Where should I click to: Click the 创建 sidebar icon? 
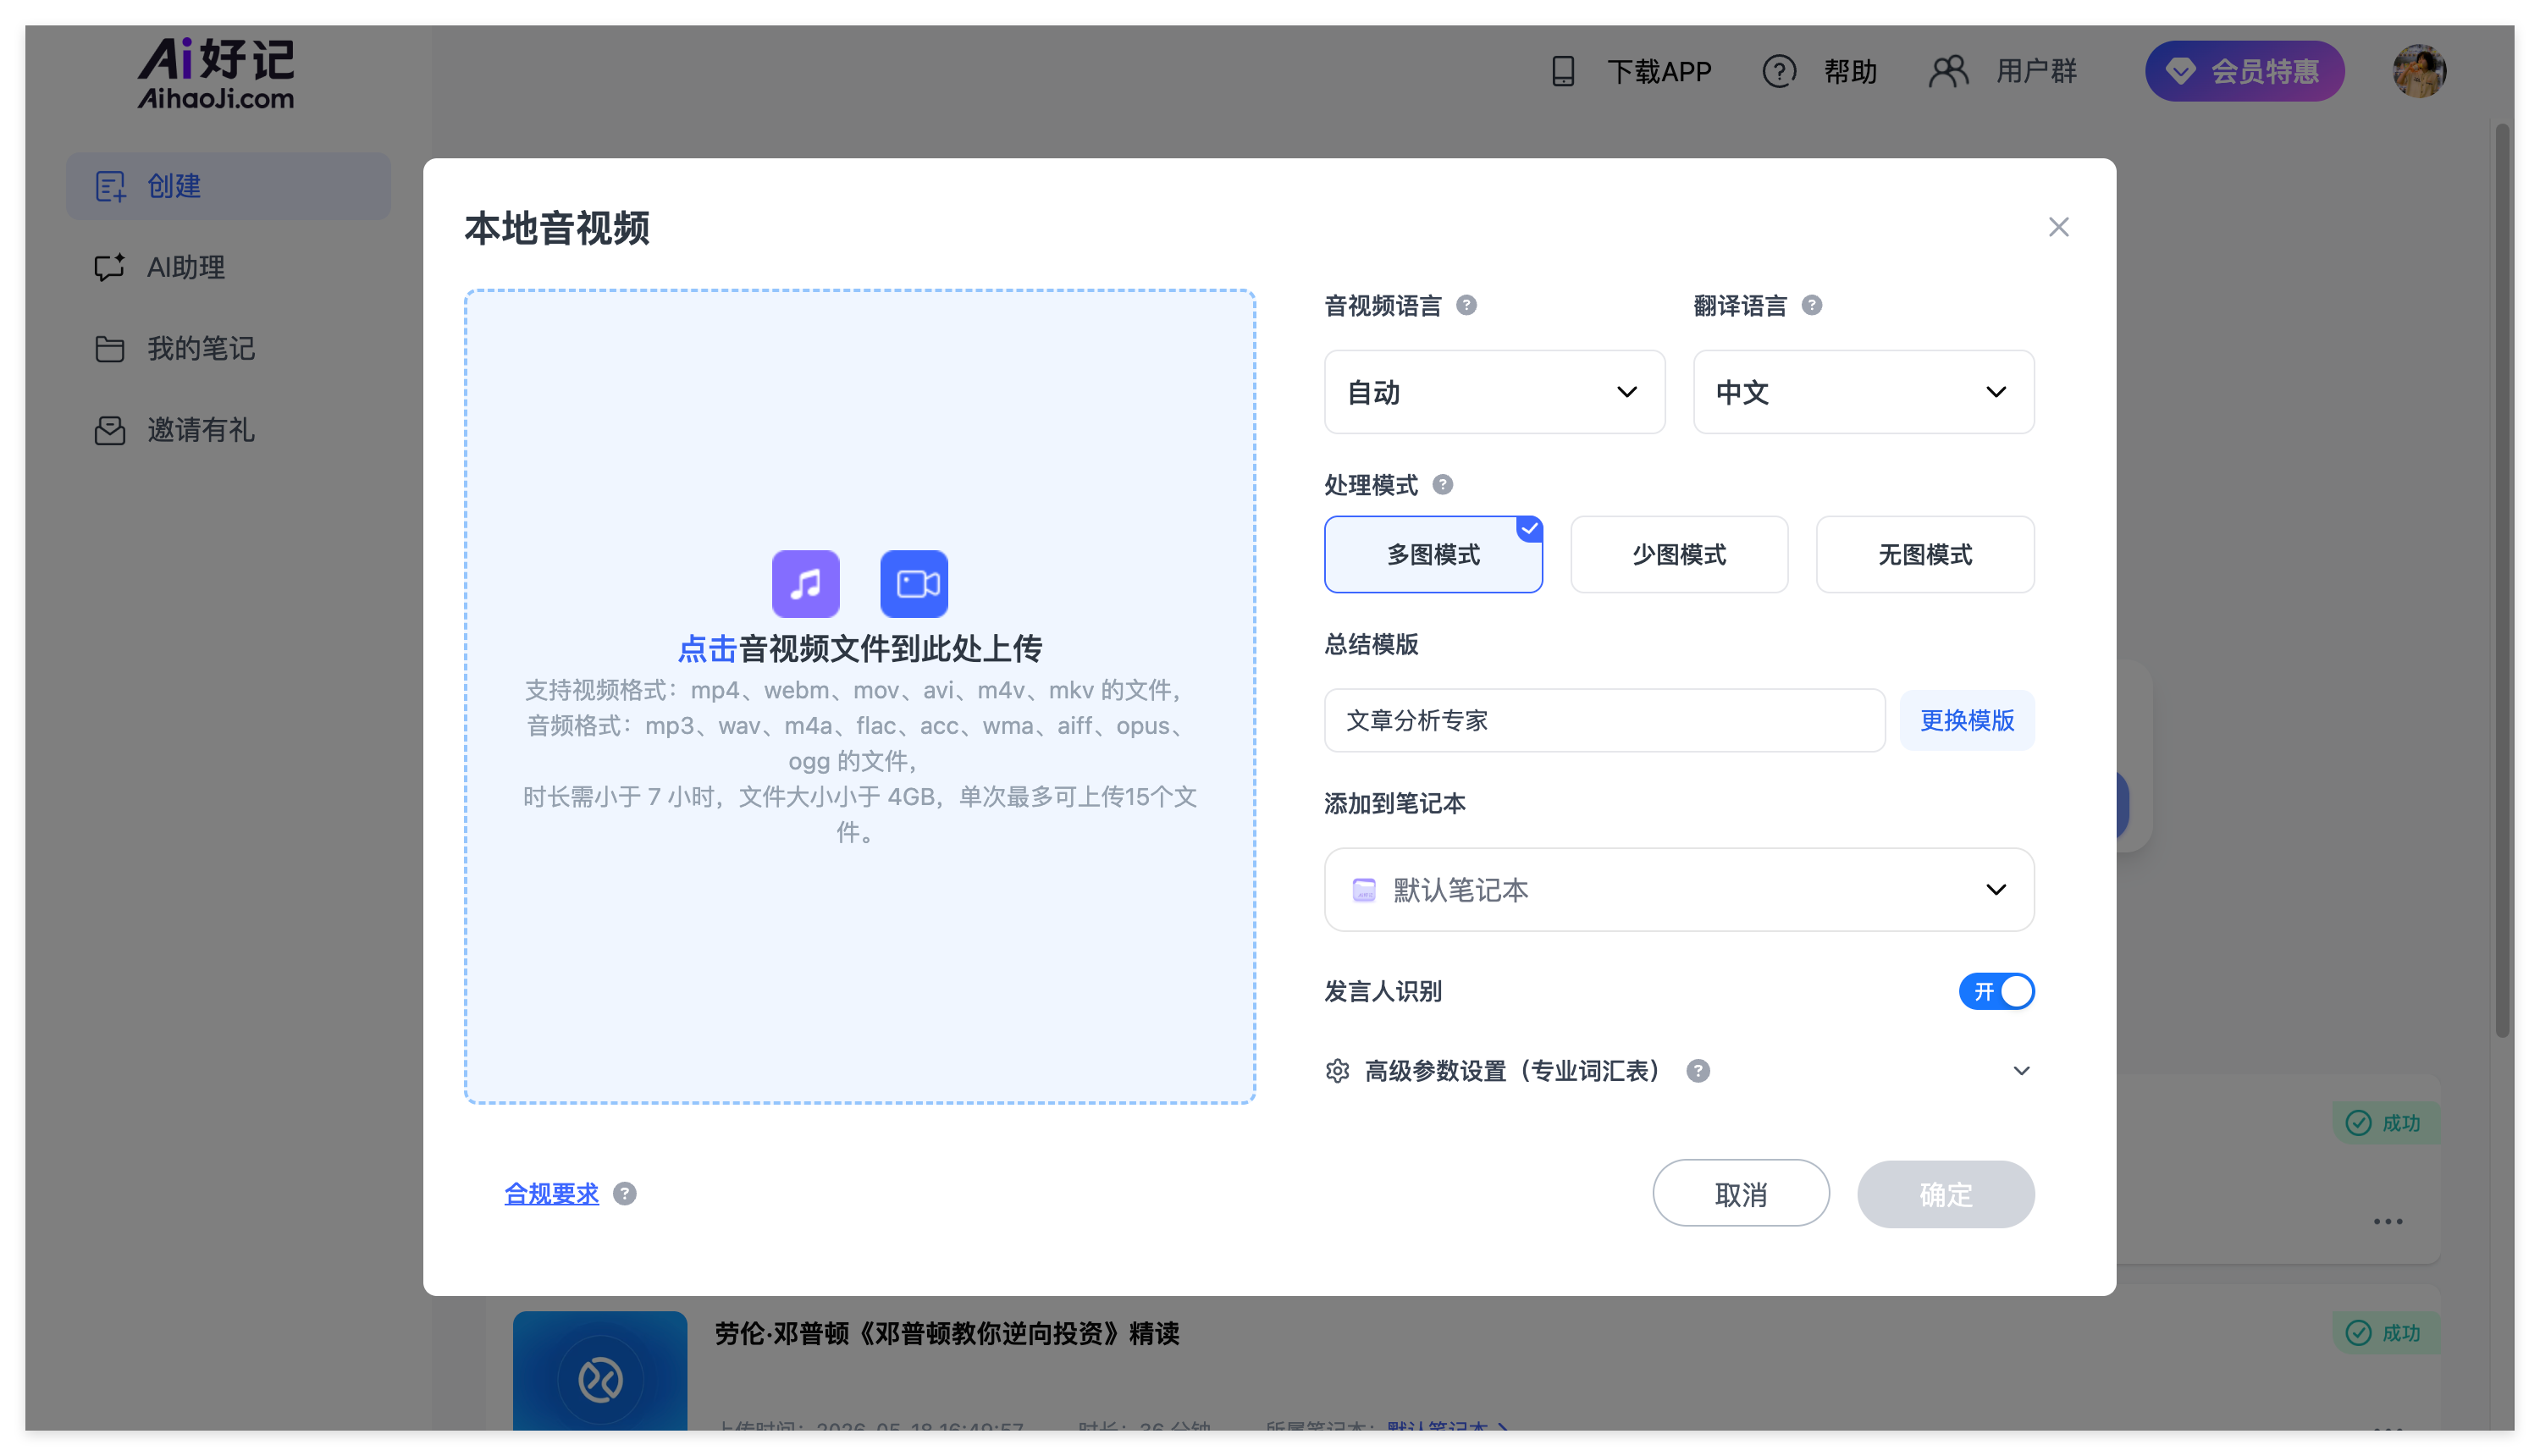(x=110, y=186)
